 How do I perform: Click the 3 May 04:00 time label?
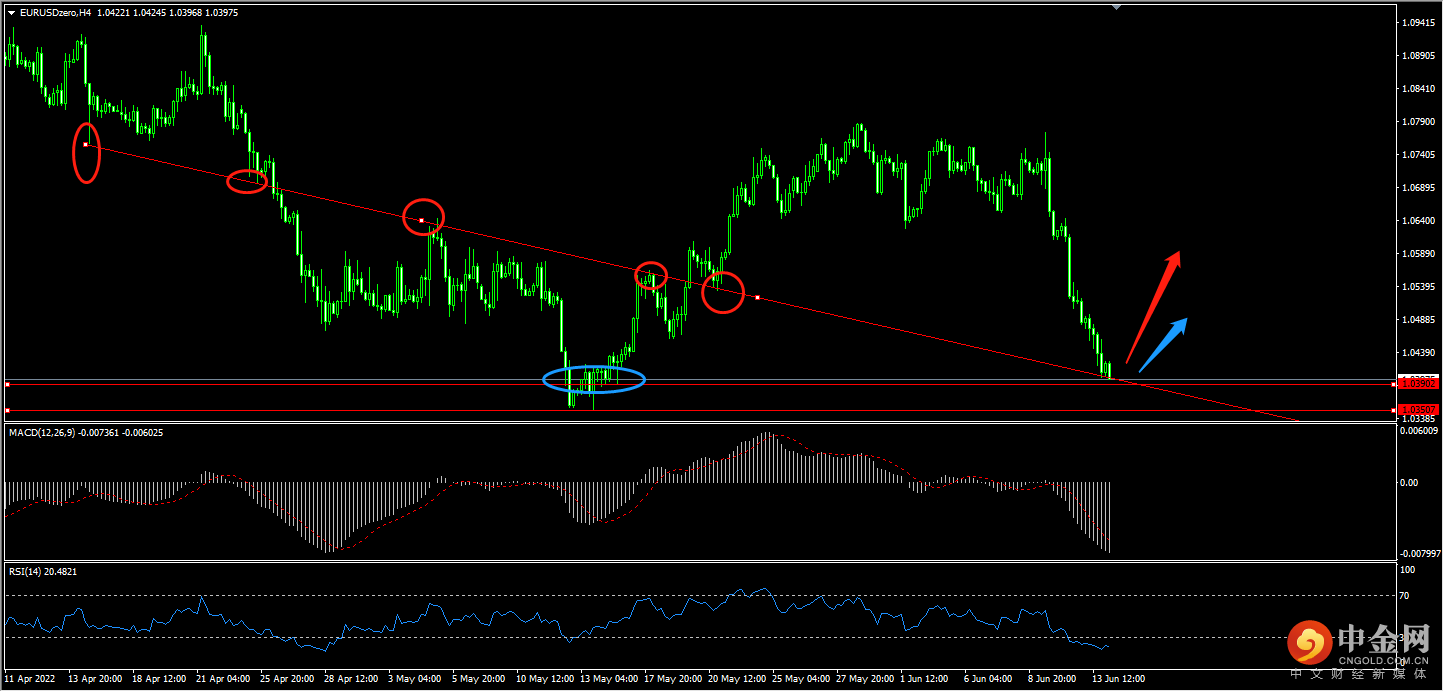[x=416, y=678]
